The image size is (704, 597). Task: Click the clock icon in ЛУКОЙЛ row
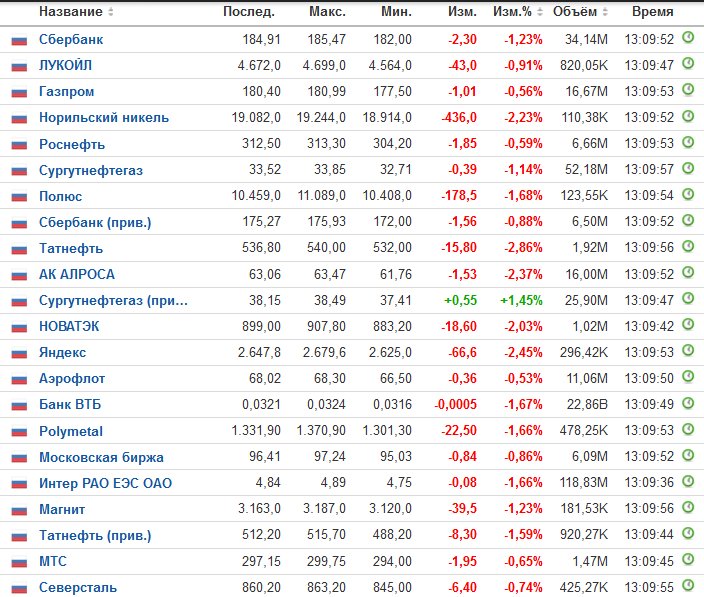pos(688,63)
